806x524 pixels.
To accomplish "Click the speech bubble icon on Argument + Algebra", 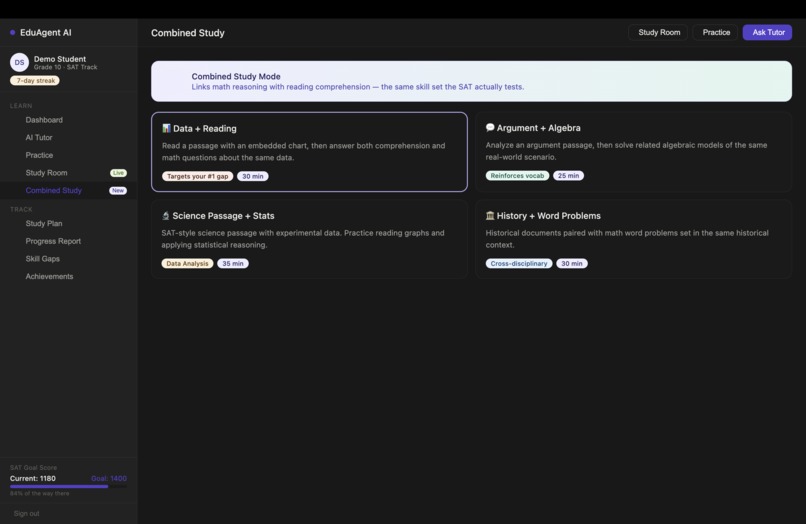I will point(490,128).
